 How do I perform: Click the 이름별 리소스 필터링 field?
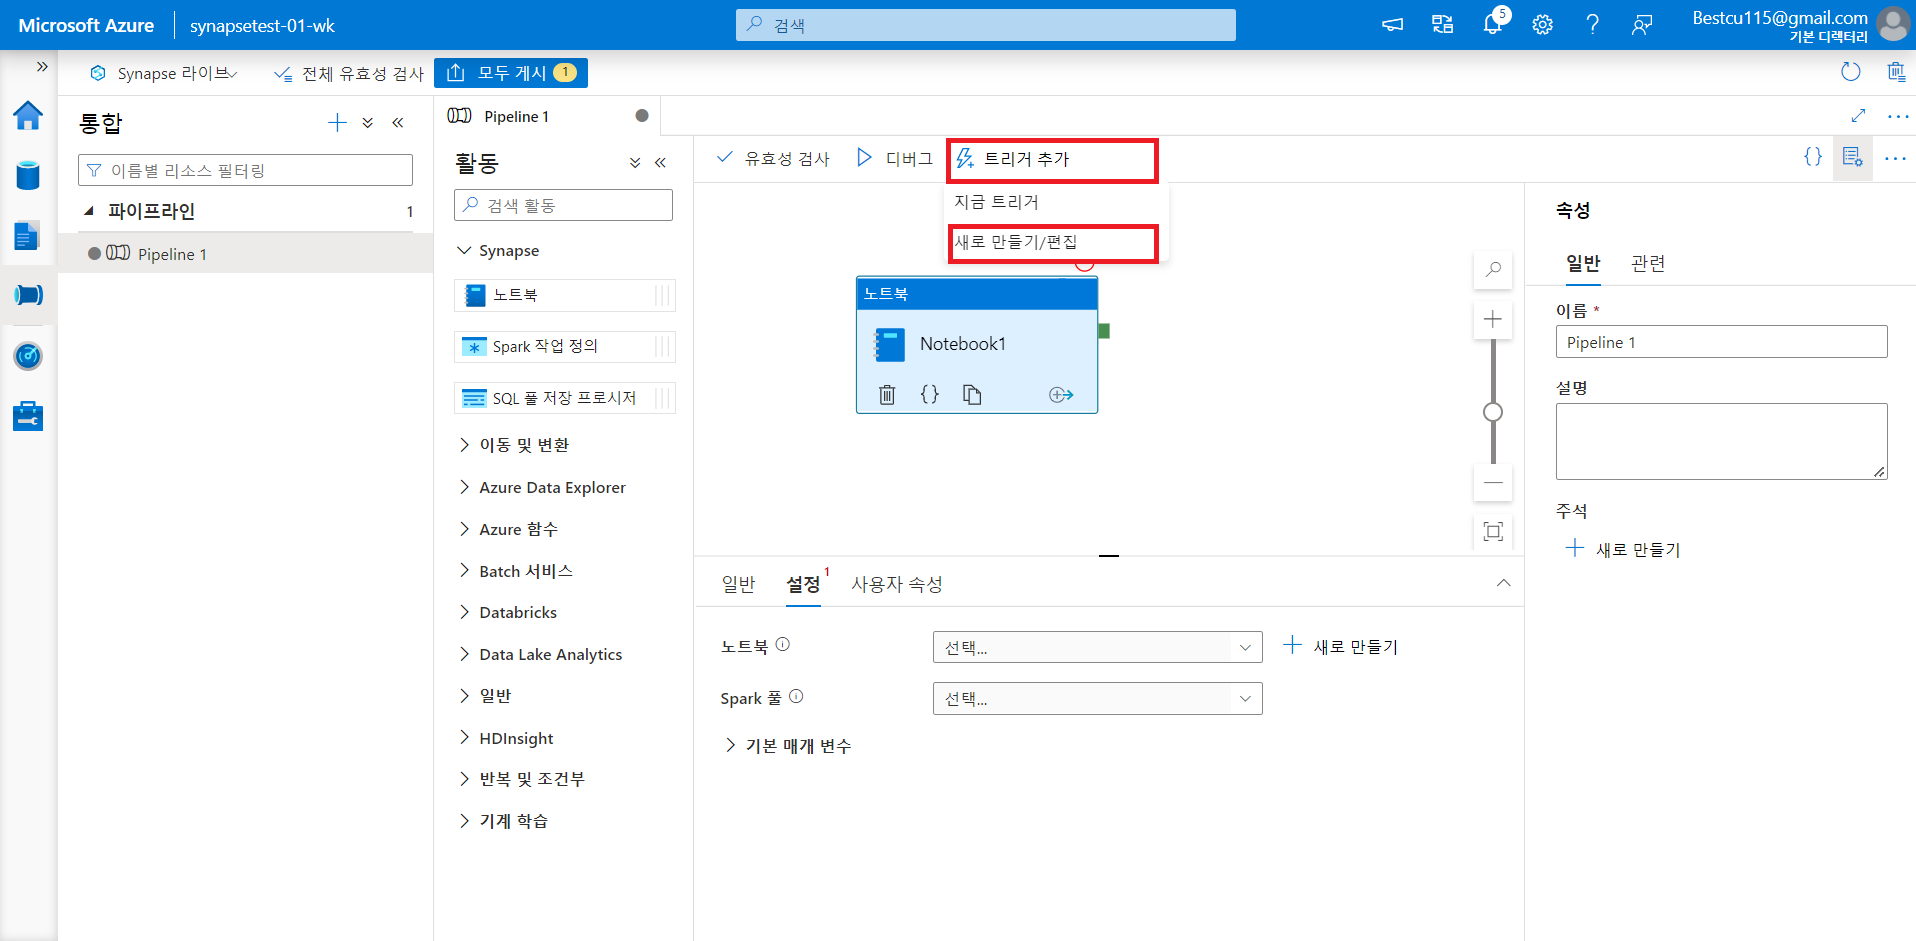[245, 170]
